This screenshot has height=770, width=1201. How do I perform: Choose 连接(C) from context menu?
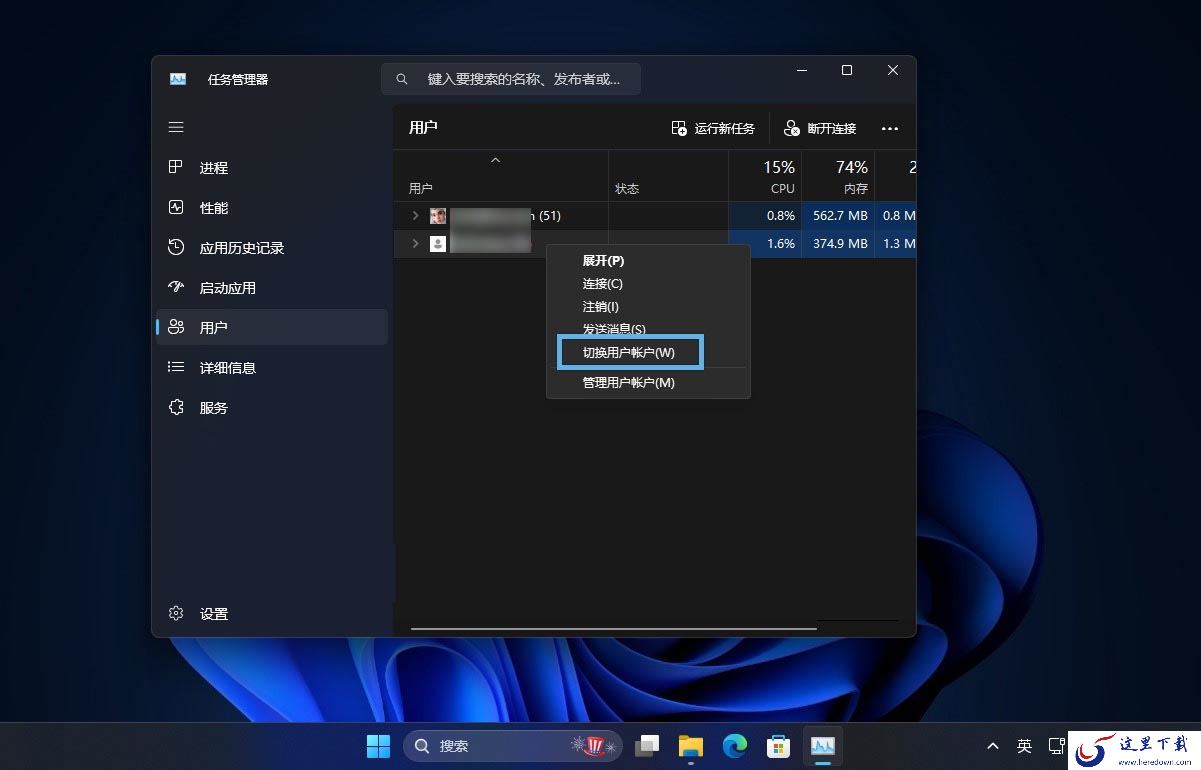point(648,284)
